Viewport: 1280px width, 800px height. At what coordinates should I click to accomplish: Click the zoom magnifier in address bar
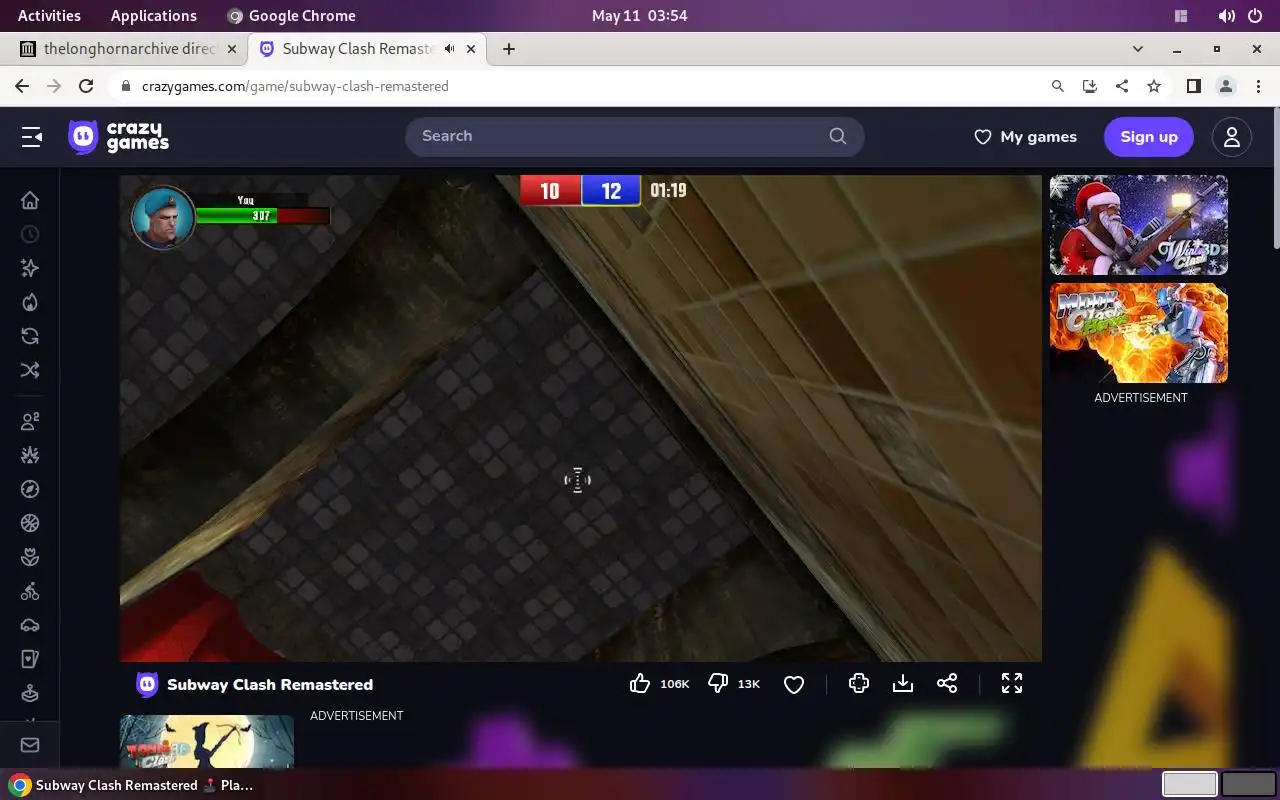pyautogui.click(x=1058, y=86)
